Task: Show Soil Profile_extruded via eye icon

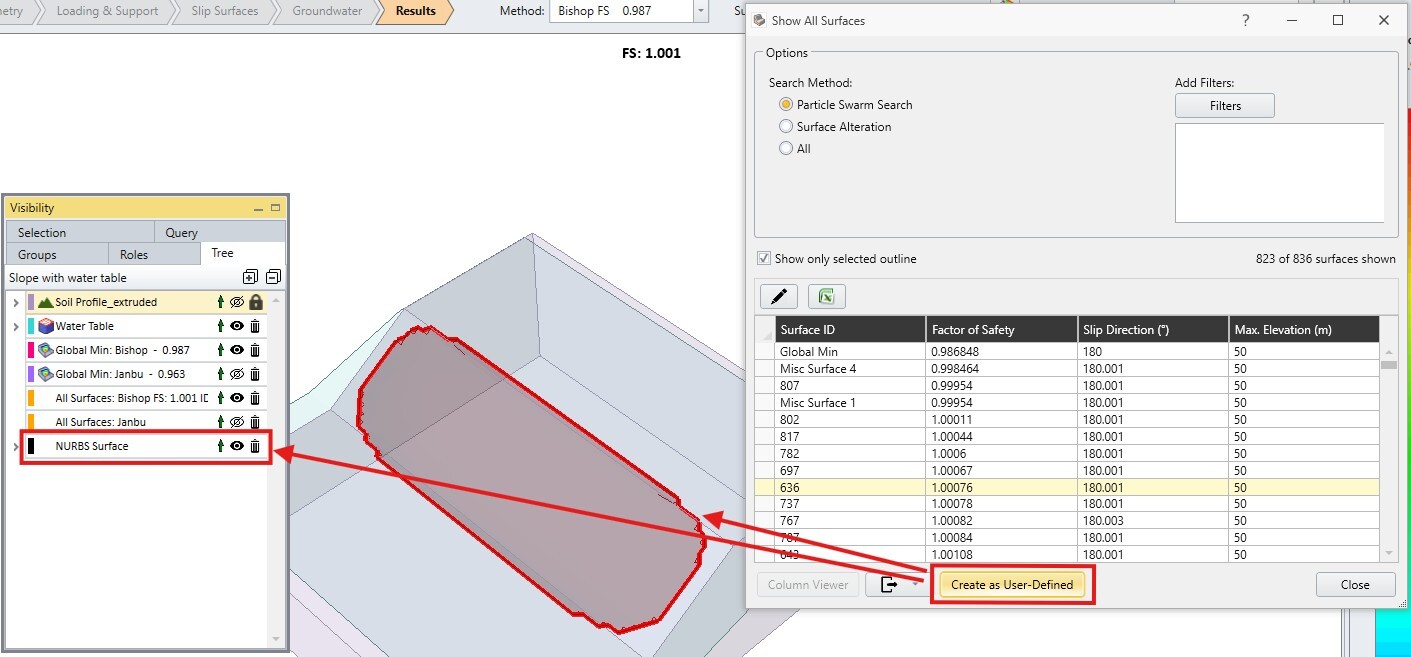Action: pos(237,302)
